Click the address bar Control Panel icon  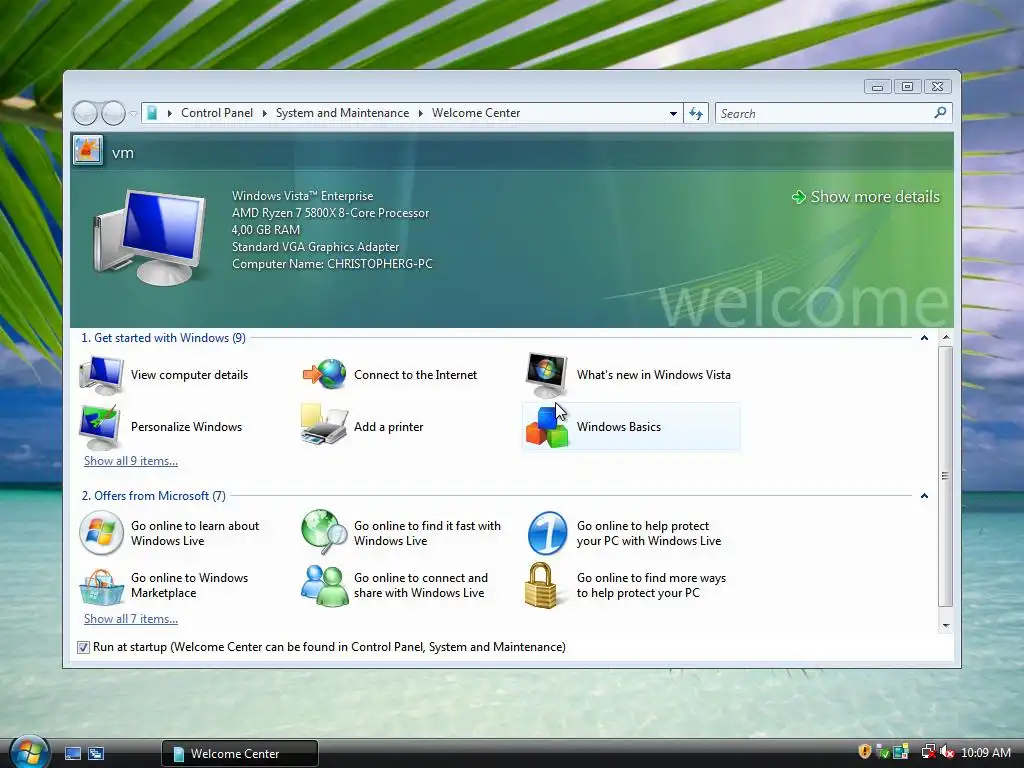pyautogui.click(x=152, y=113)
